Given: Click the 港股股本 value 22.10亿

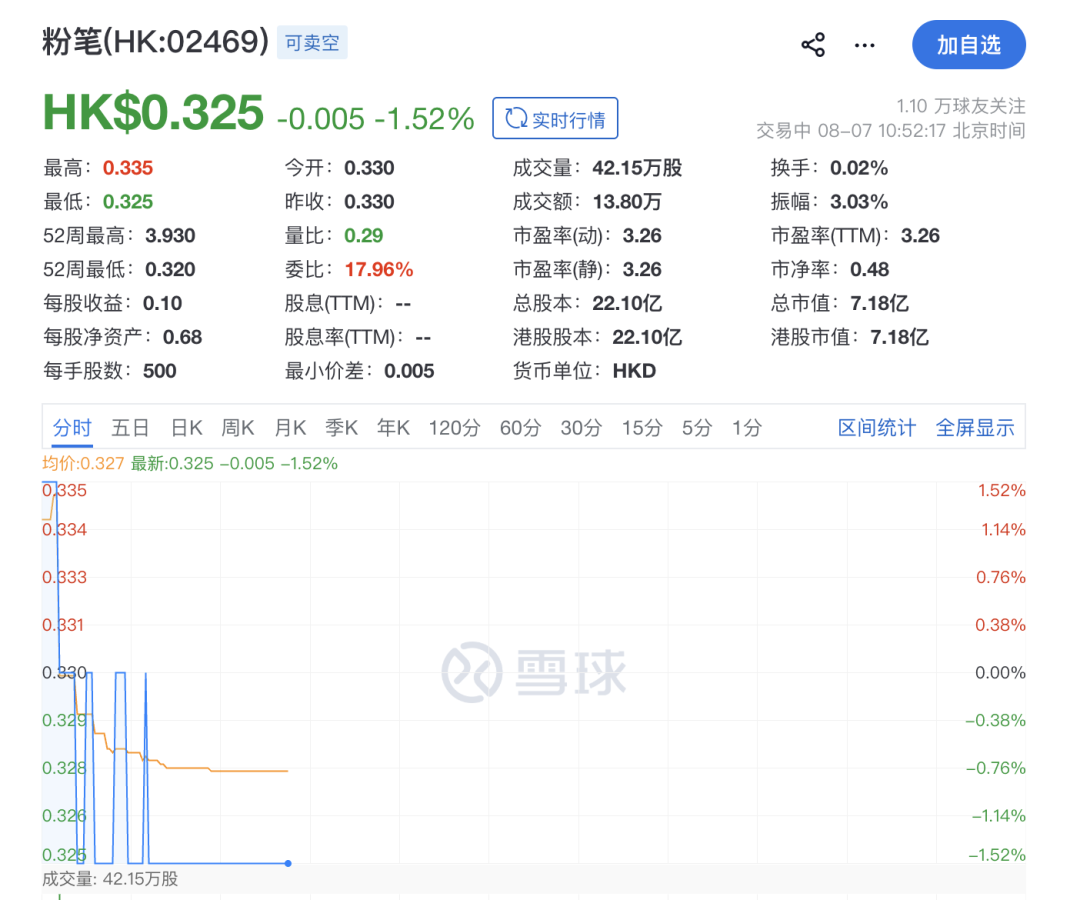Looking at the screenshot, I should coord(647,337).
